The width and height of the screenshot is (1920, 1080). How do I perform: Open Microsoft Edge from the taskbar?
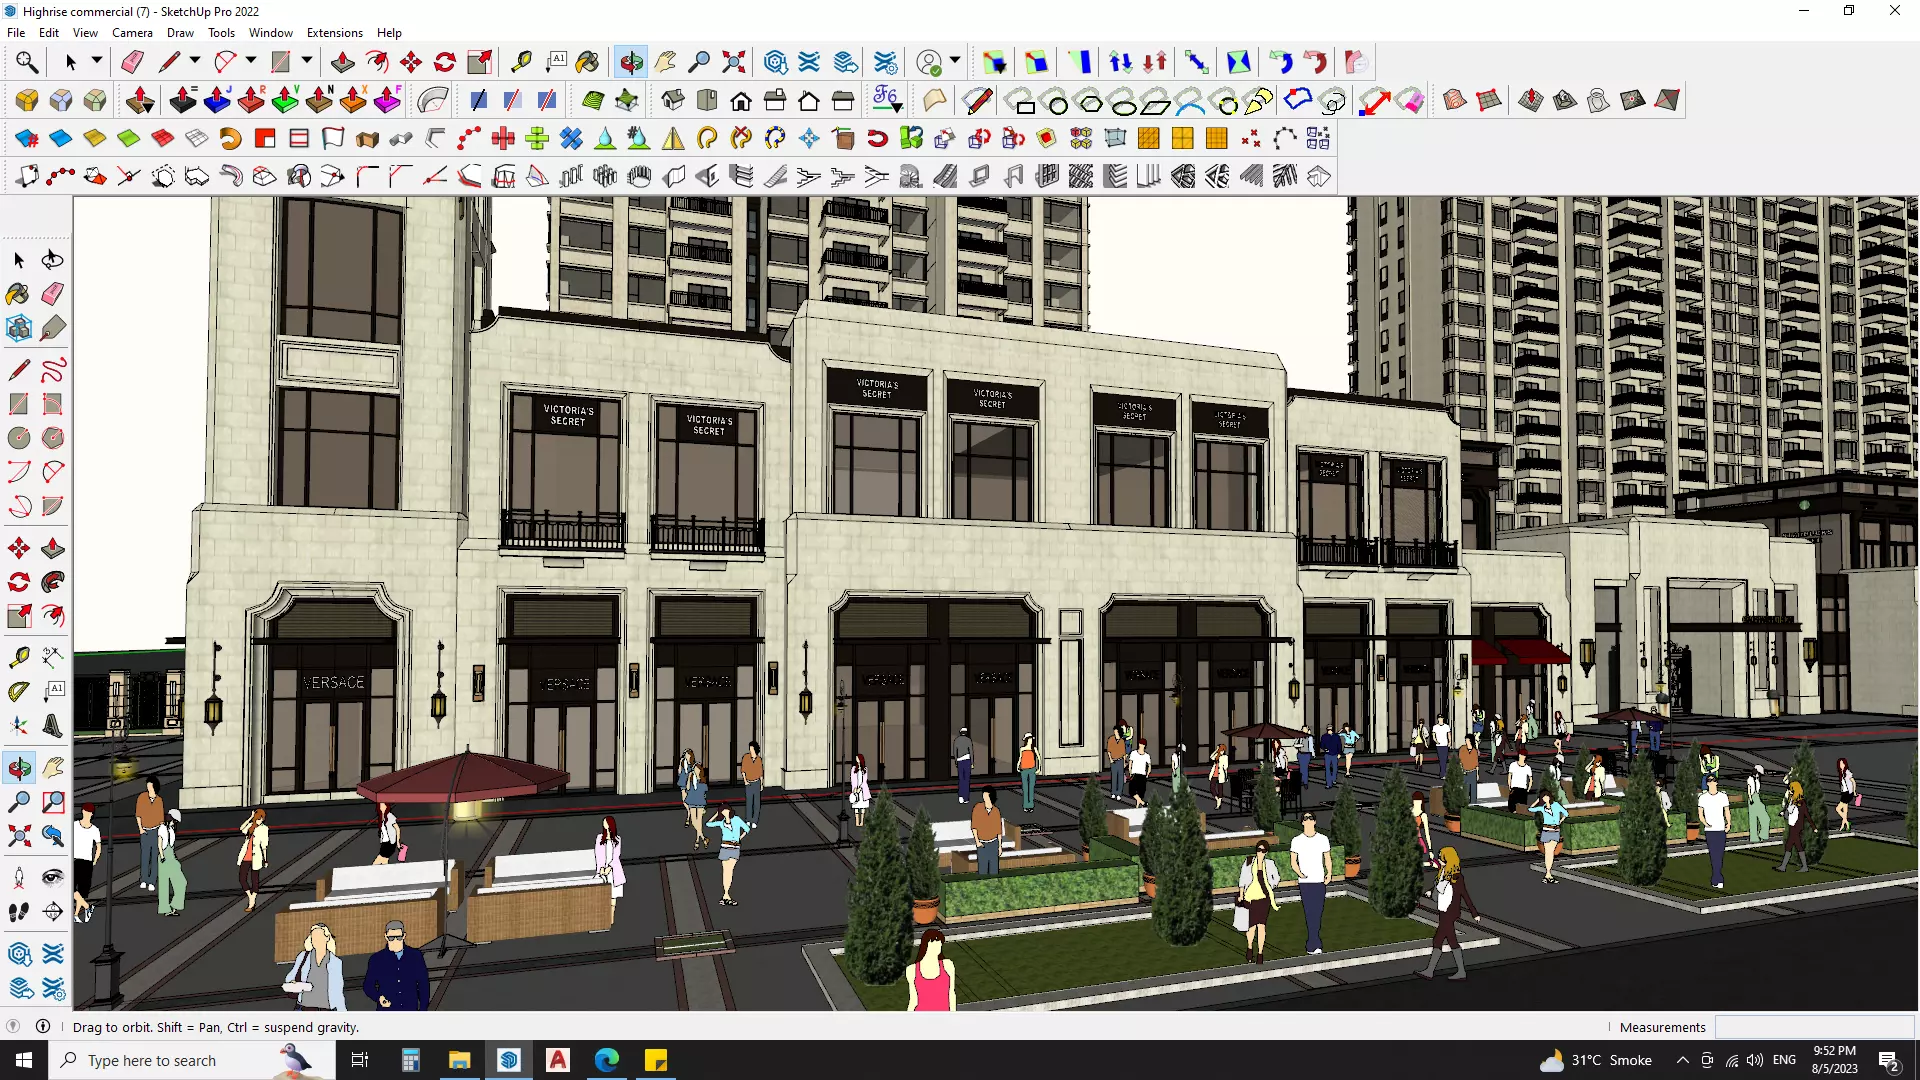pyautogui.click(x=607, y=1060)
